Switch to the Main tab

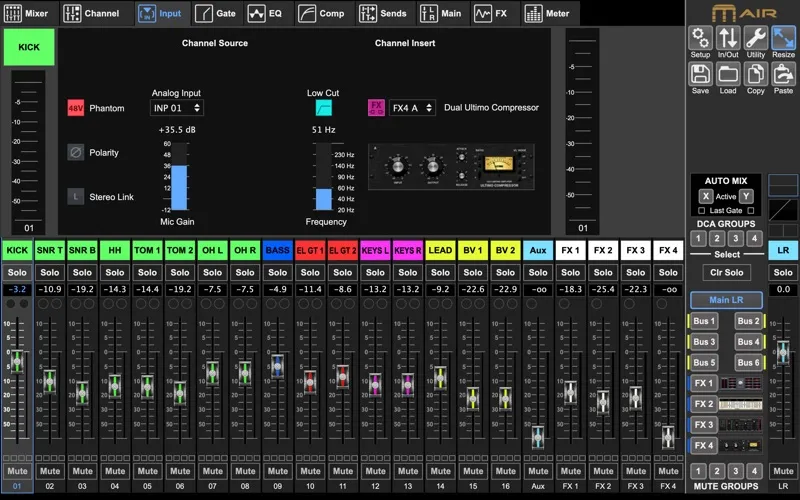click(x=441, y=13)
